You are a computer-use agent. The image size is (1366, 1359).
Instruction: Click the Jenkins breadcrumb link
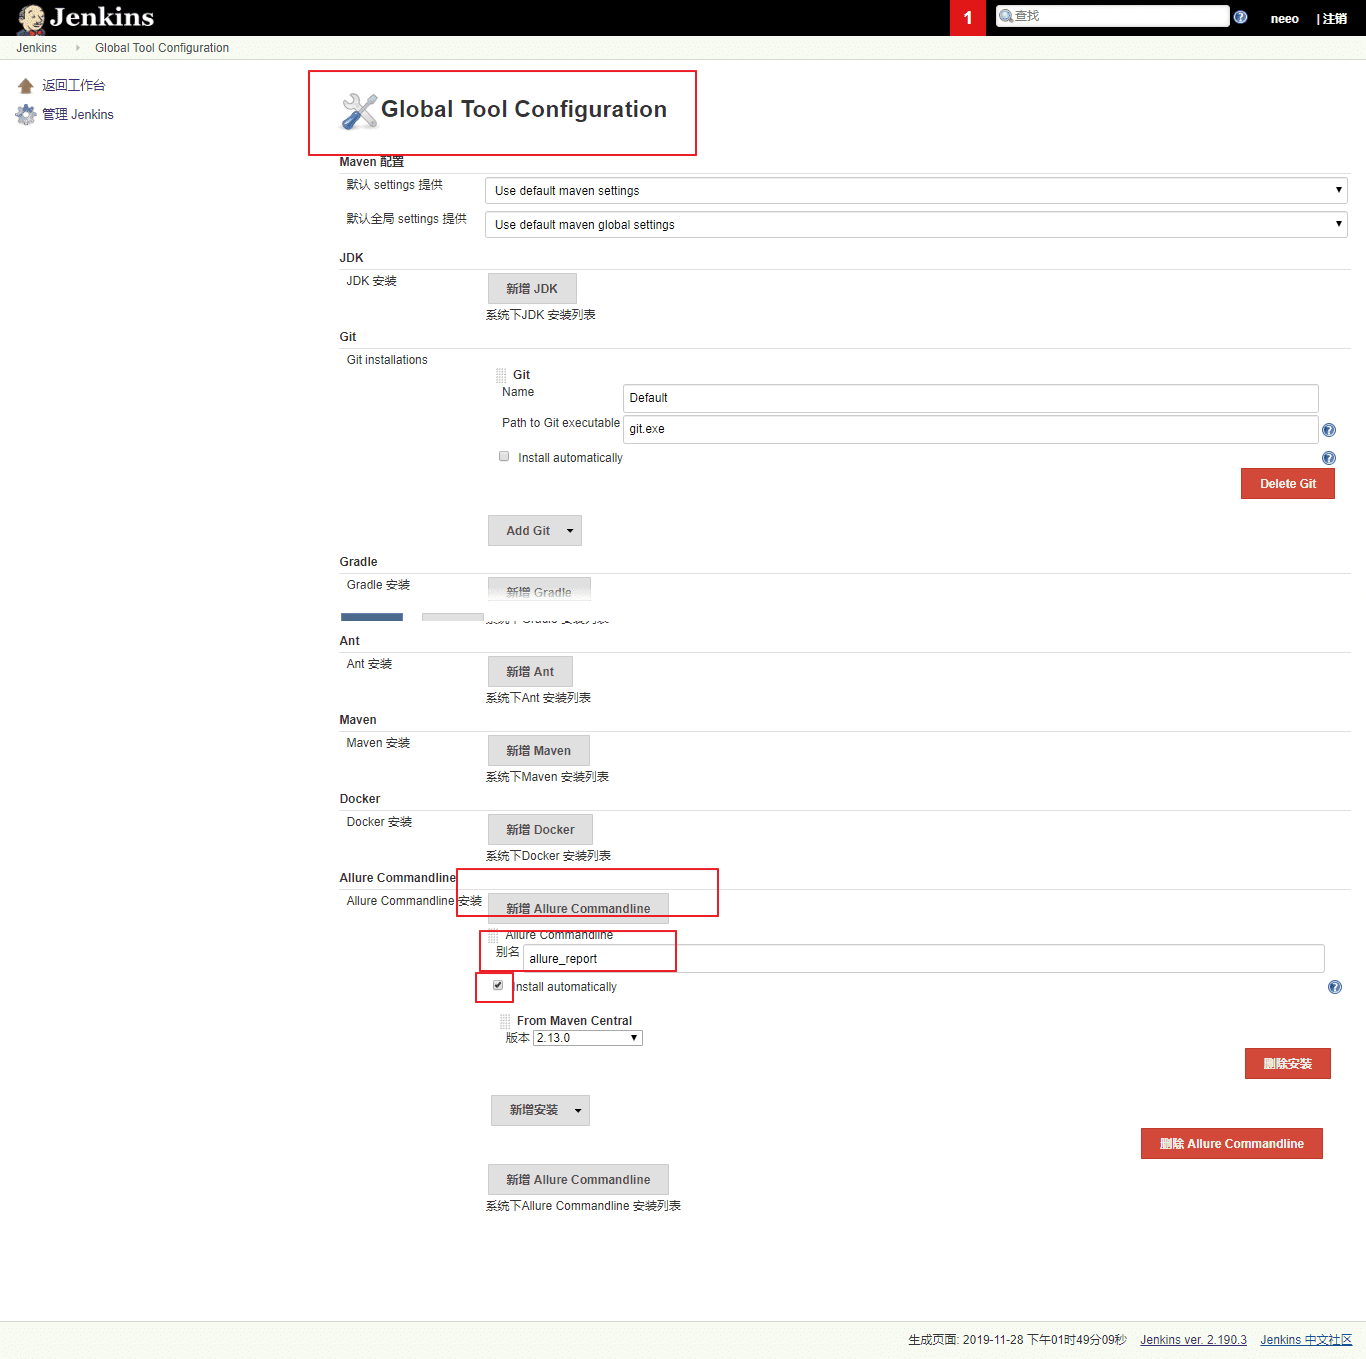click(x=37, y=48)
